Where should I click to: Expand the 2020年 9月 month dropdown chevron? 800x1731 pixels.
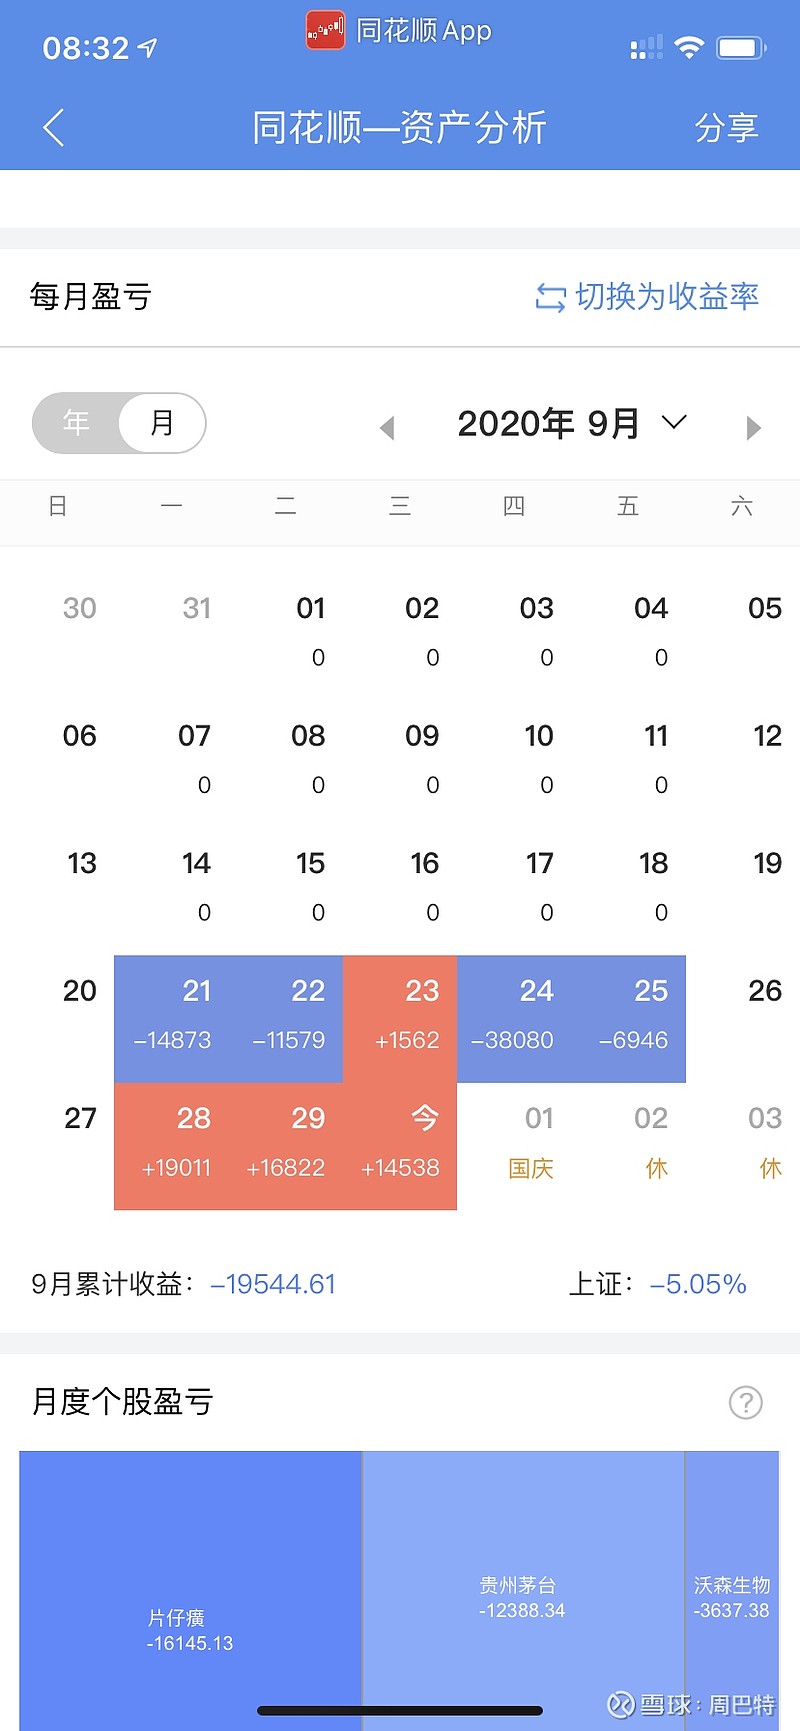[675, 422]
